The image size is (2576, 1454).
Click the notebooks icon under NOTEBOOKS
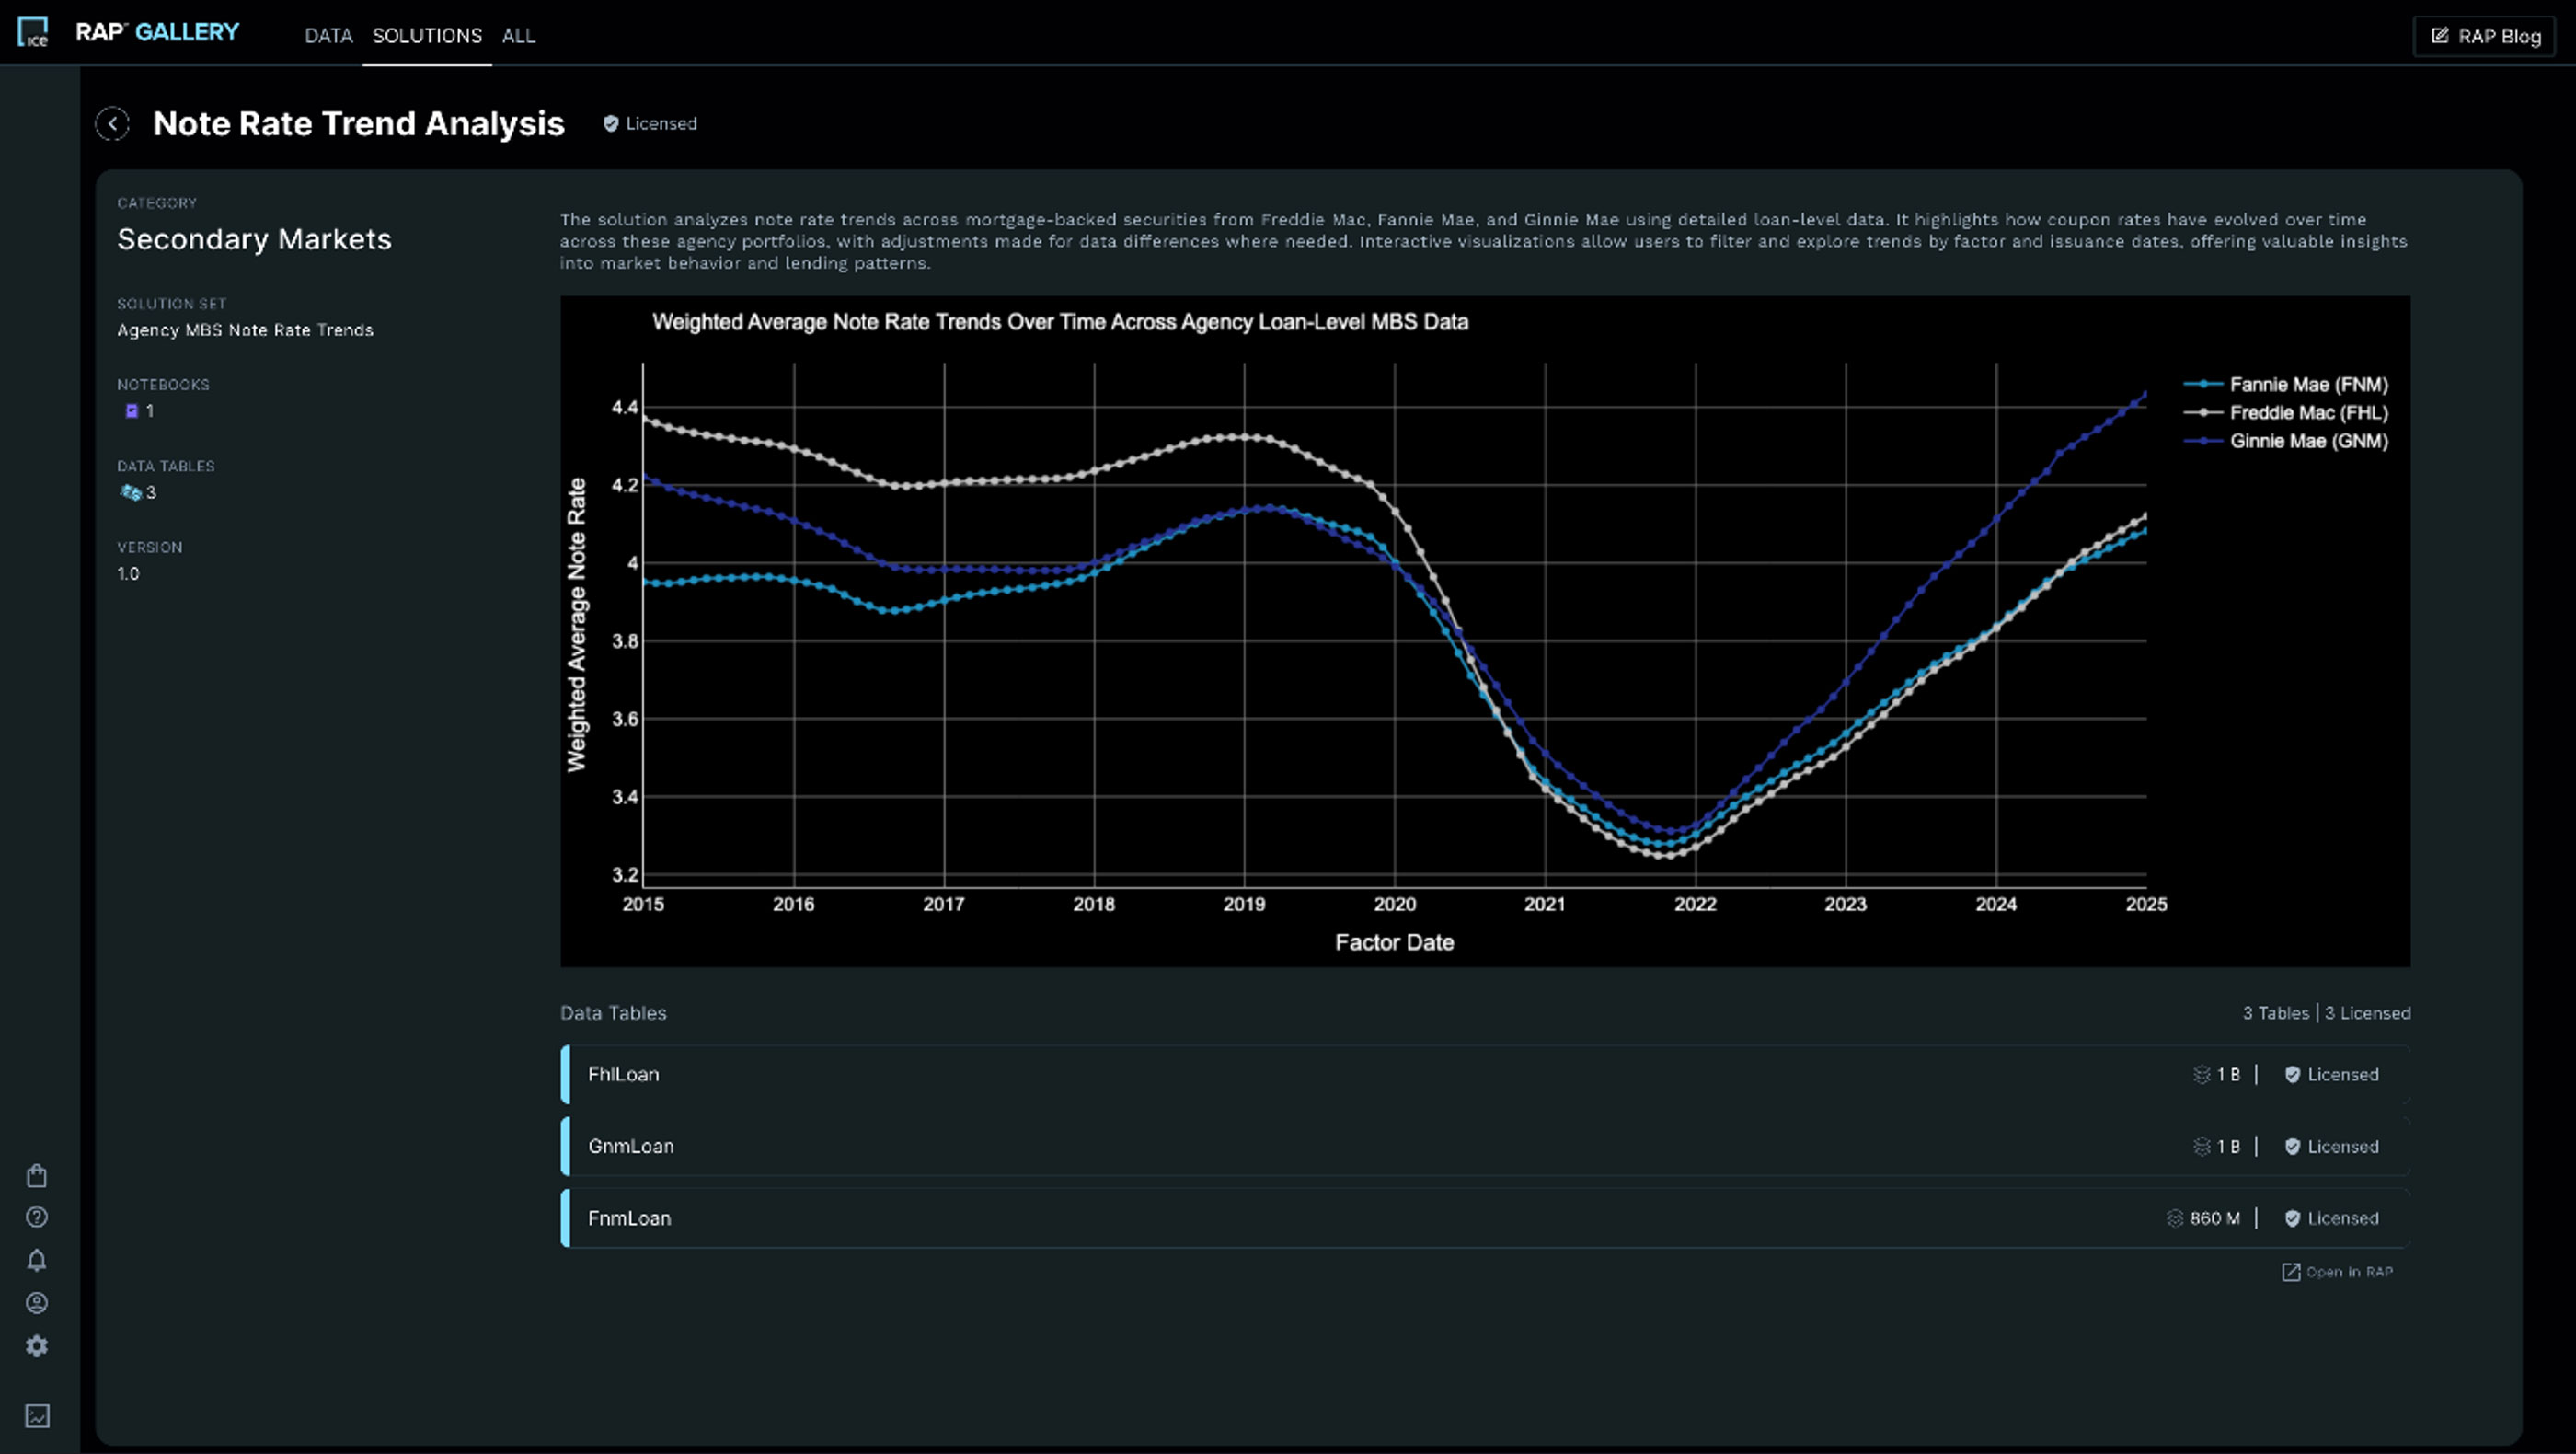(x=131, y=410)
